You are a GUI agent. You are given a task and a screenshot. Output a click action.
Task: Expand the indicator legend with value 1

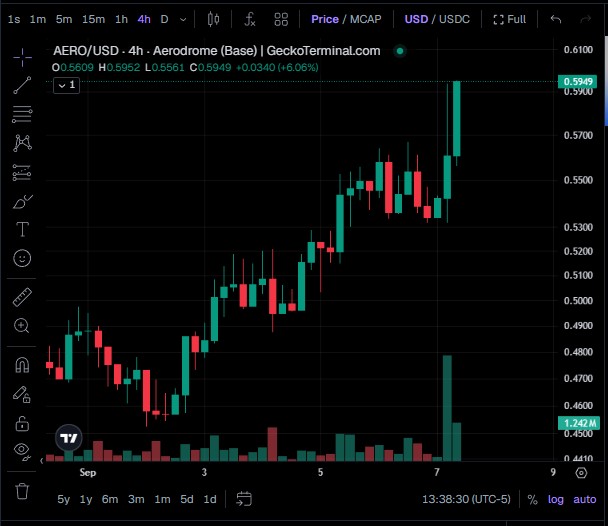coord(66,85)
